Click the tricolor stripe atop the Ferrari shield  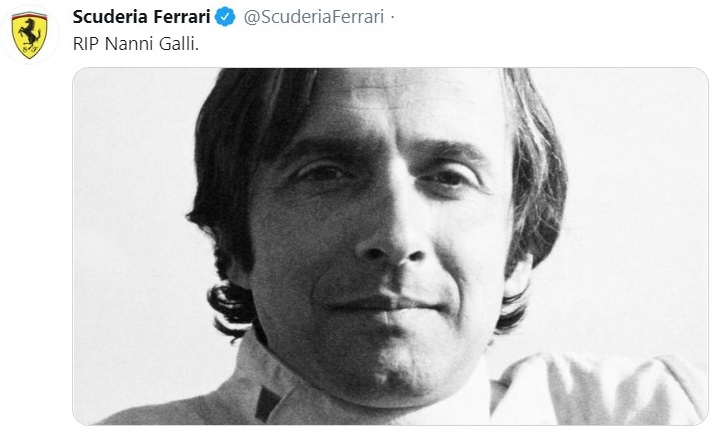29,15
